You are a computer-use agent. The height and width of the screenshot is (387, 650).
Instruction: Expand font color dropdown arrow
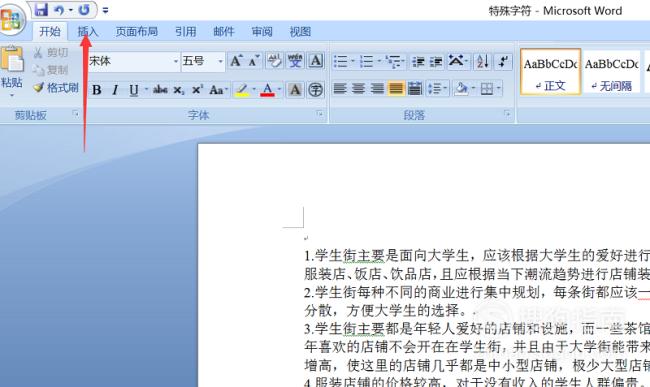click(x=279, y=89)
